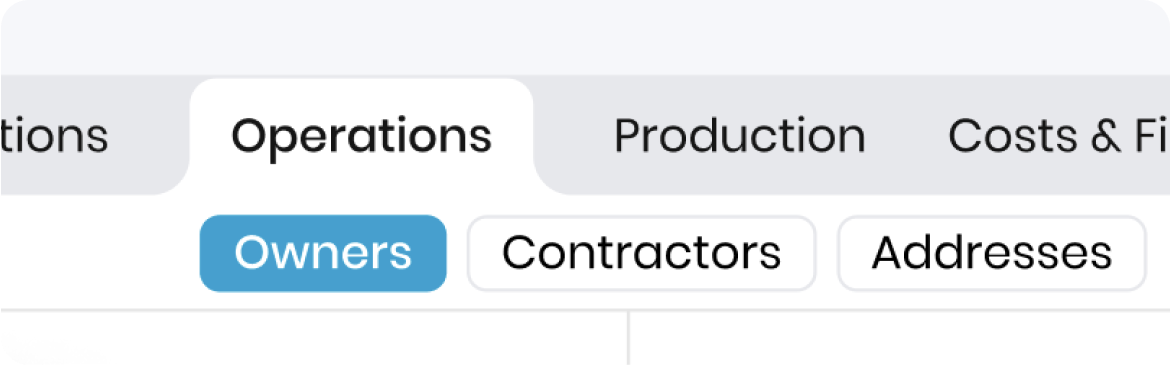Open the Addresses sub-section

pyautogui.click(x=992, y=253)
